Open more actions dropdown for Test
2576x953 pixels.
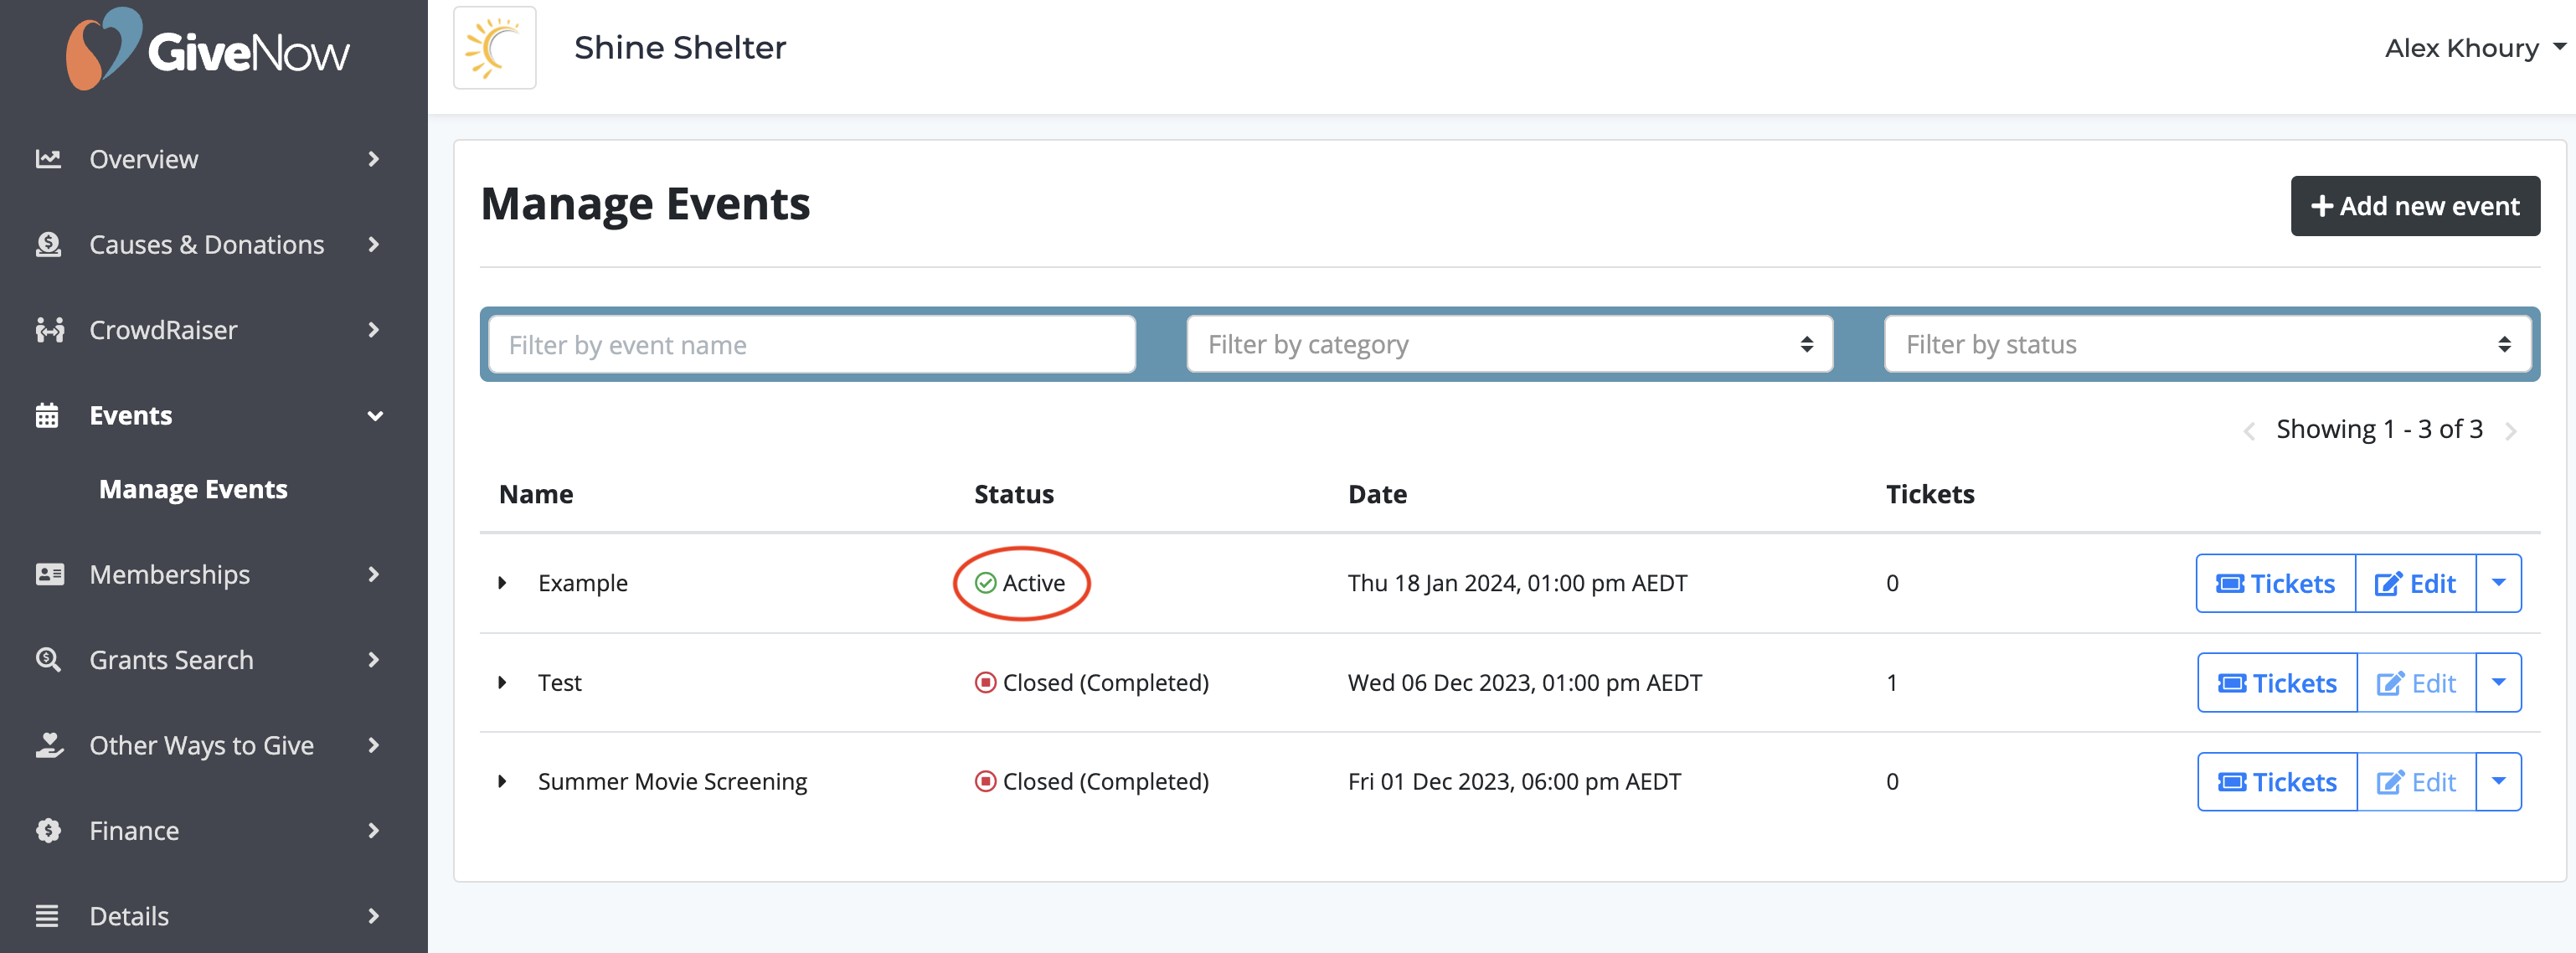point(2498,682)
